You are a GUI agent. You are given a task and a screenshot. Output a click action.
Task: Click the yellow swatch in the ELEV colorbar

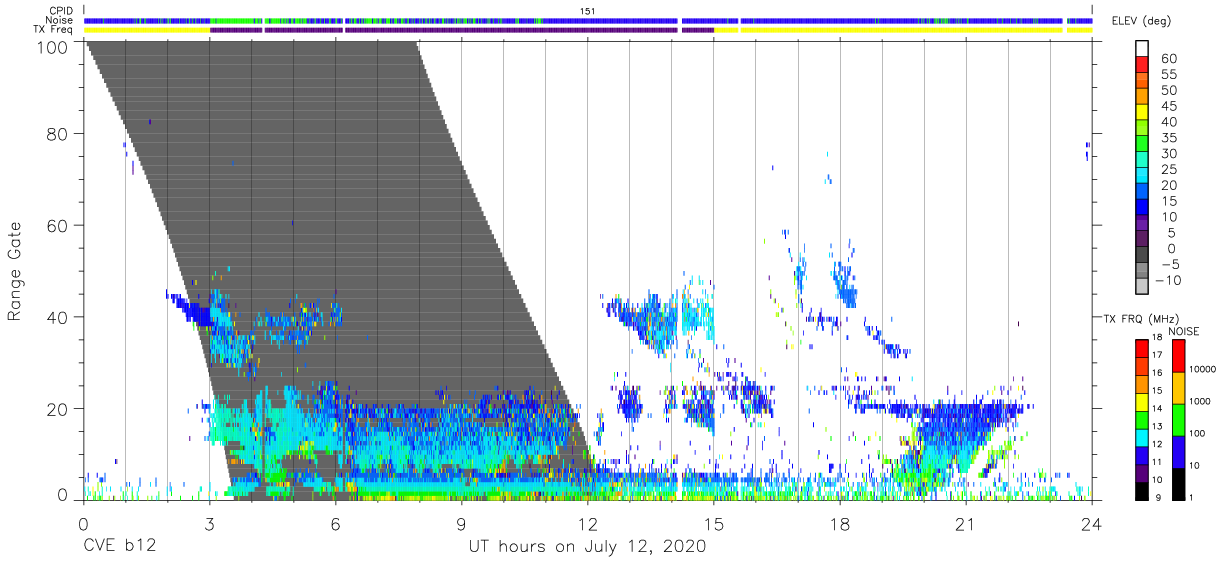(x=1143, y=113)
